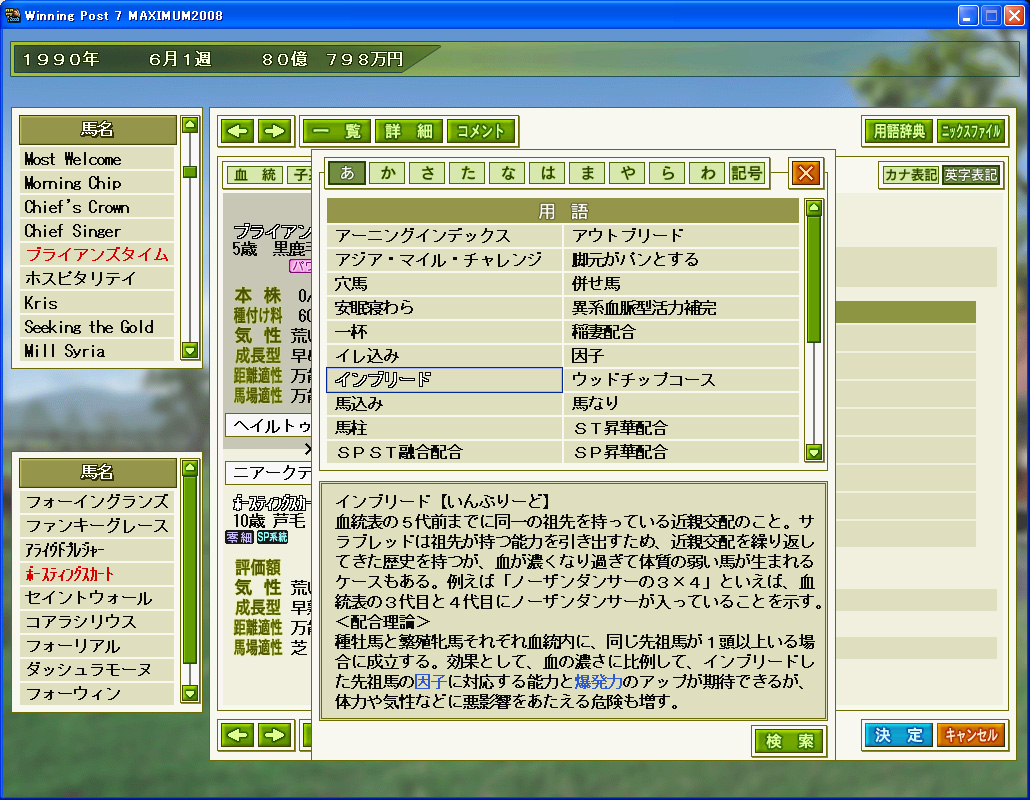Click the bottom-left previous arrow button

click(238, 735)
